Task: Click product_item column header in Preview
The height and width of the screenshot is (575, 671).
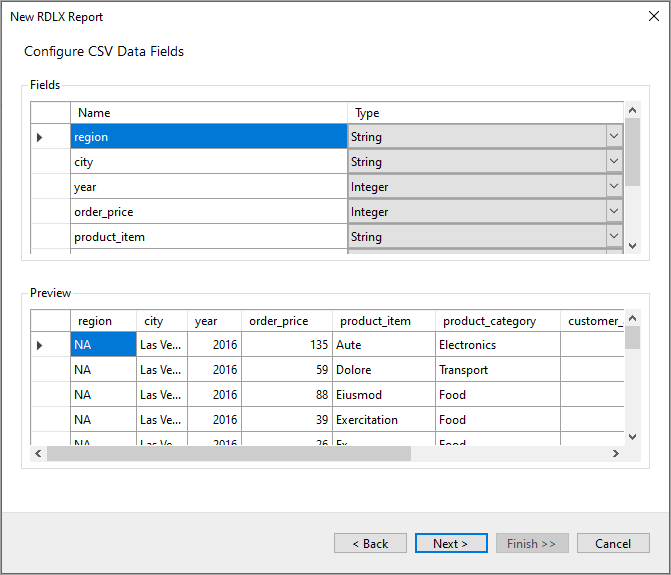Action: pyautogui.click(x=384, y=321)
